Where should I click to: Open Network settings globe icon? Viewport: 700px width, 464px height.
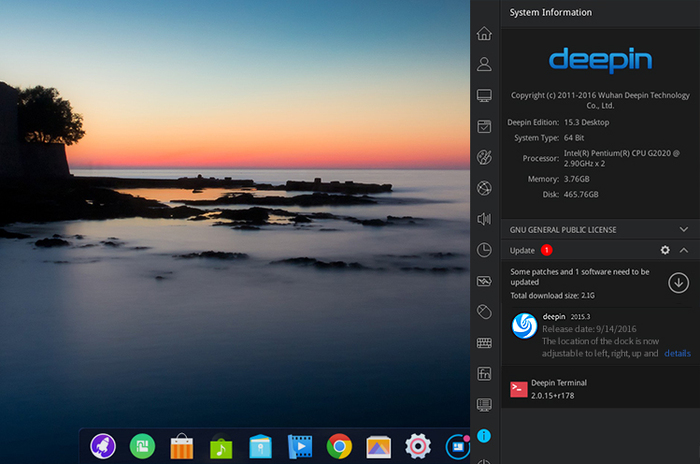pyautogui.click(x=484, y=188)
